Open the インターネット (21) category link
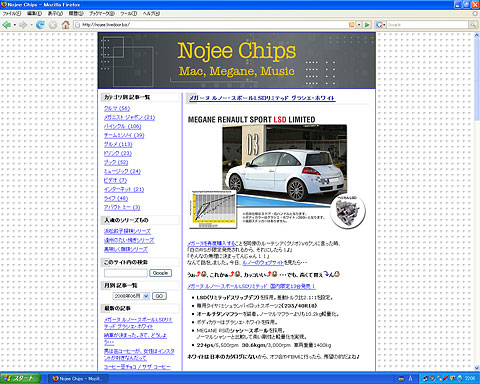This screenshot has height=384, width=480. pos(124,189)
